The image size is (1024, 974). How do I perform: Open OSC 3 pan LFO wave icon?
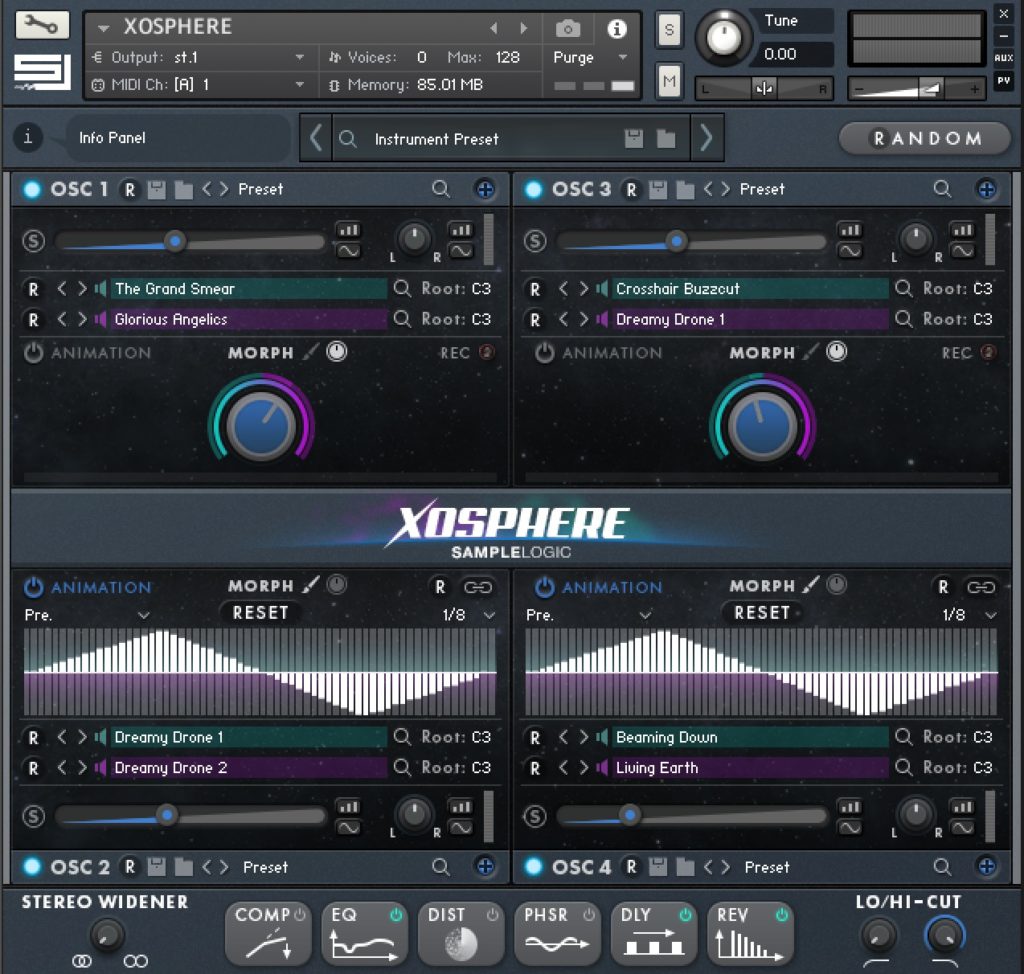[x=962, y=251]
